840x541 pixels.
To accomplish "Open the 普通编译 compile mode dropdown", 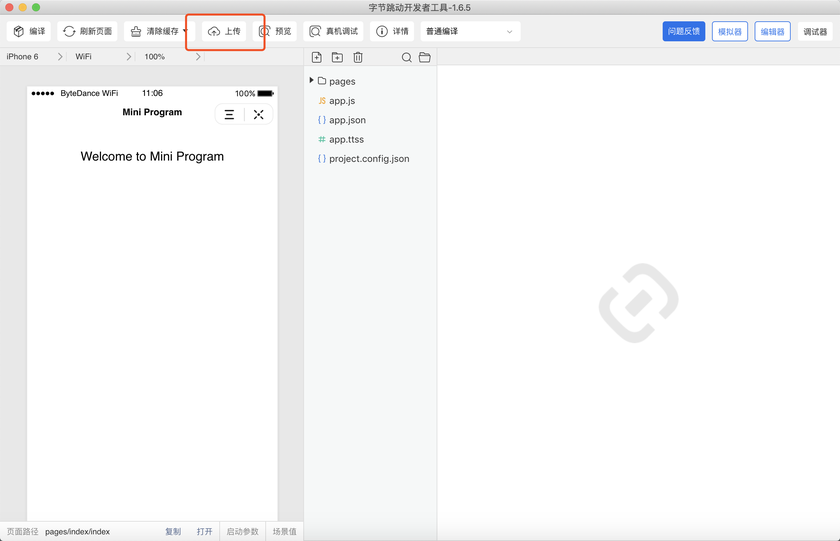I will coord(470,31).
